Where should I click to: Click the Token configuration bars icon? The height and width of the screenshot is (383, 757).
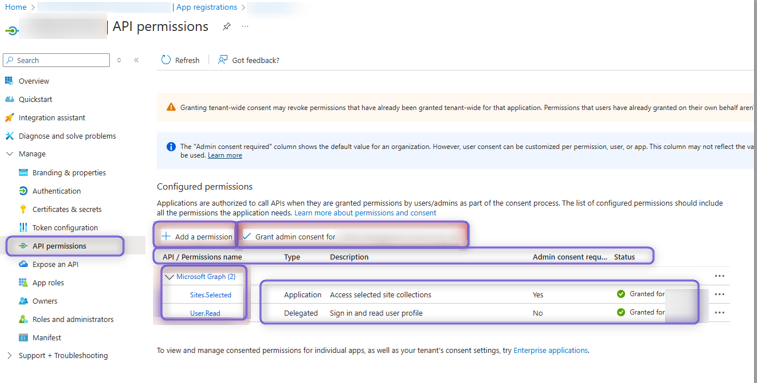point(23,227)
